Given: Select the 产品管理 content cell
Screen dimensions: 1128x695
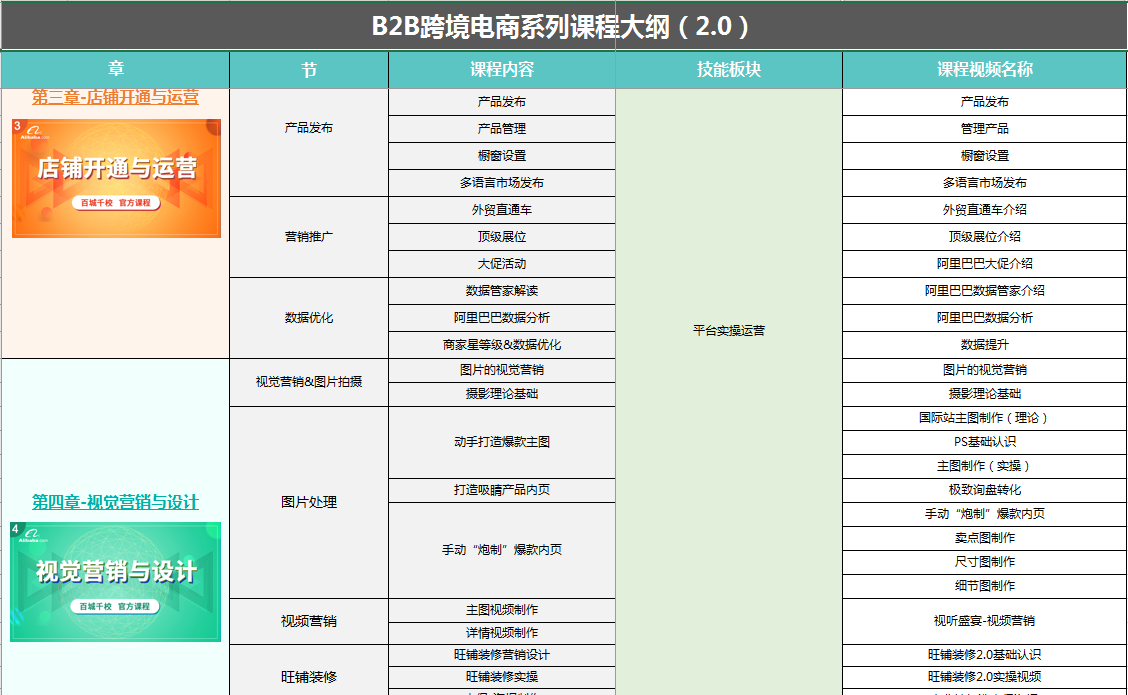Looking at the screenshot, I should (502, 129).
